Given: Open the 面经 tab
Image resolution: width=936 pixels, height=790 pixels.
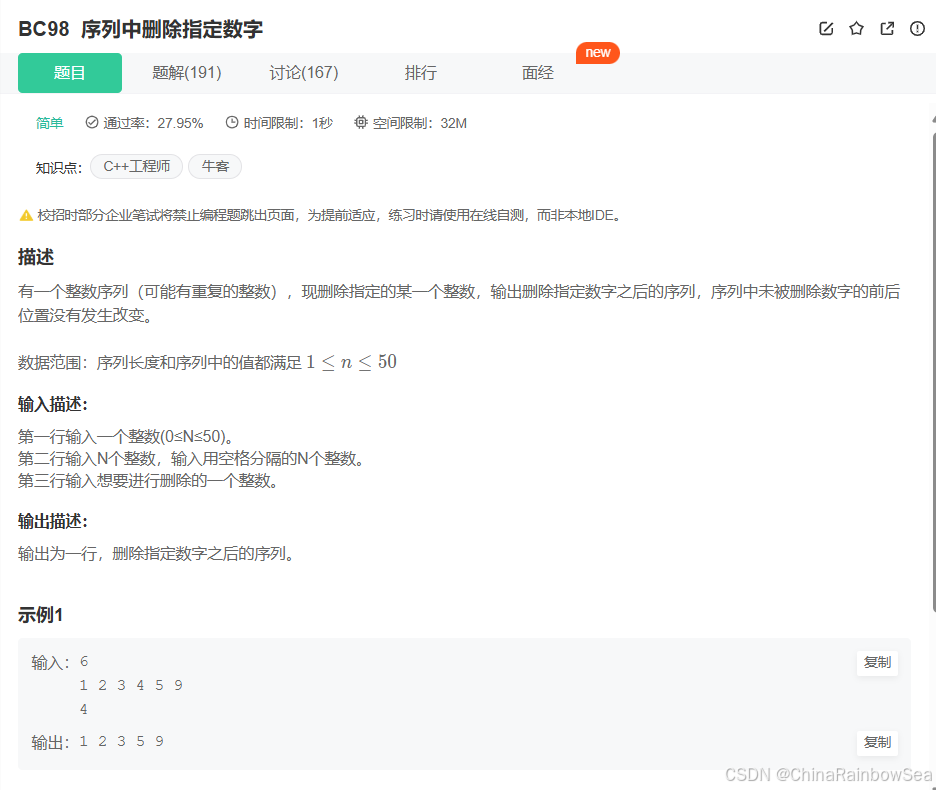Looking at the screenshot, I should (538, 73).
